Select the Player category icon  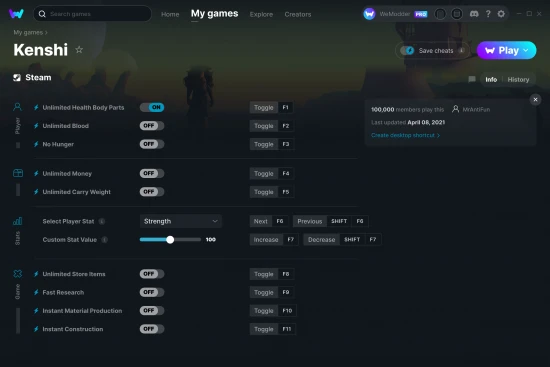[x=17, y=107]
